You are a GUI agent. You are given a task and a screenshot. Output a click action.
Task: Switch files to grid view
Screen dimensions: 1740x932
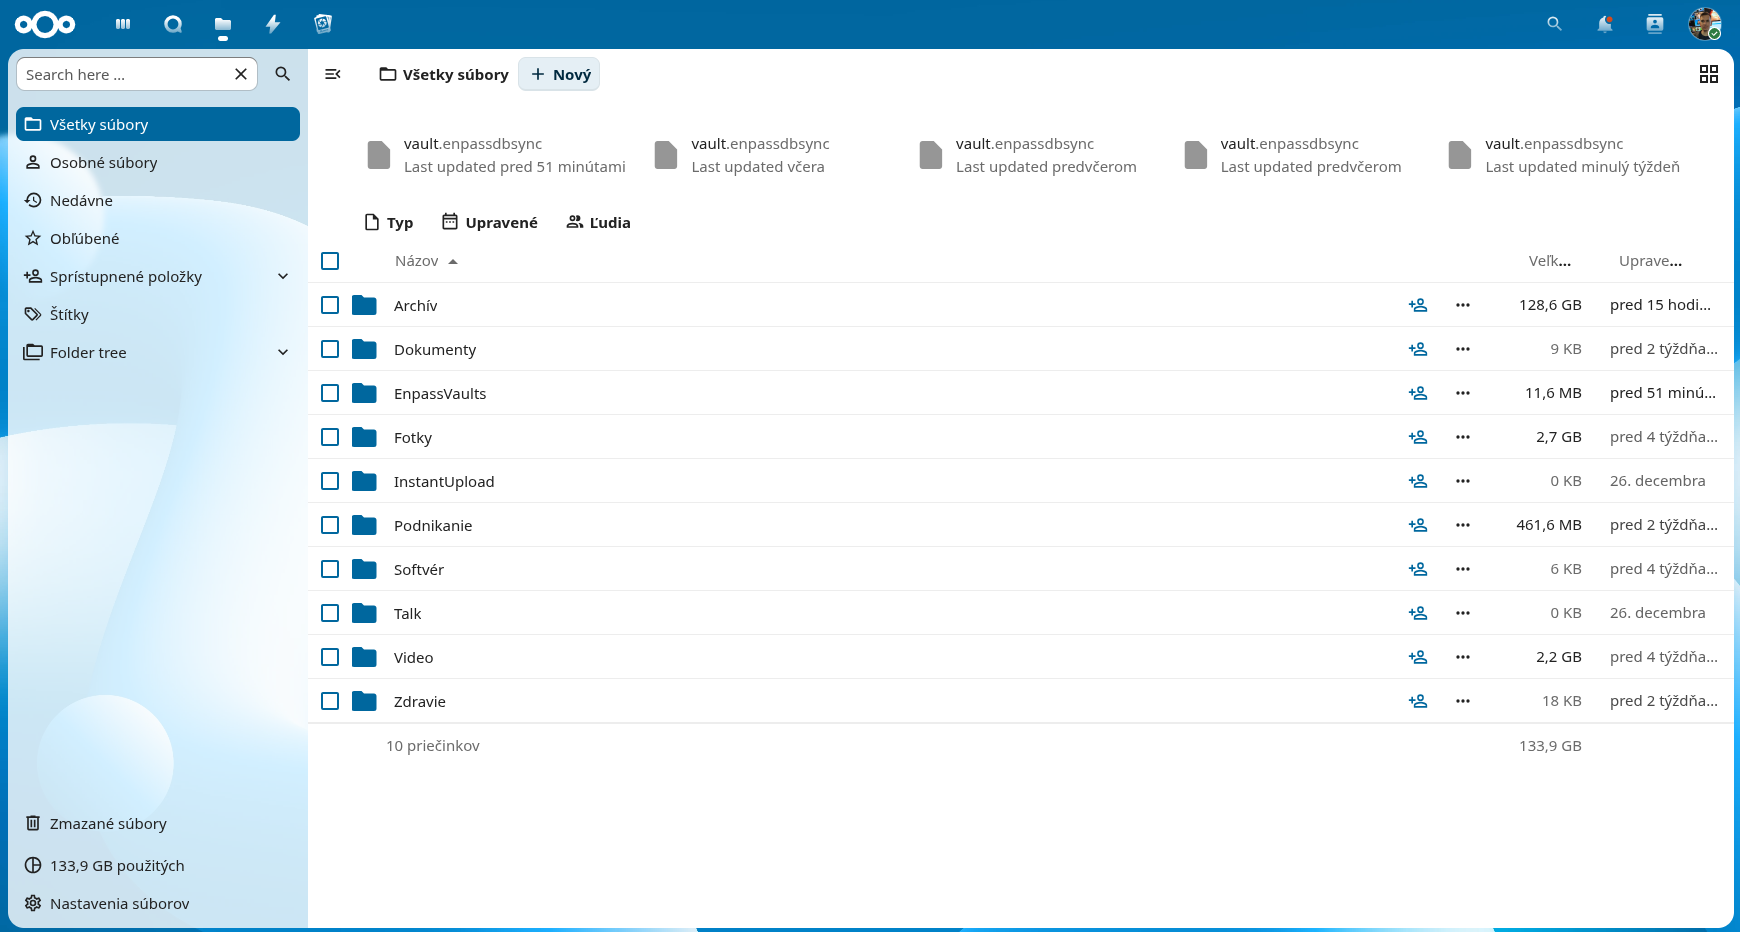coord(1708,74)
